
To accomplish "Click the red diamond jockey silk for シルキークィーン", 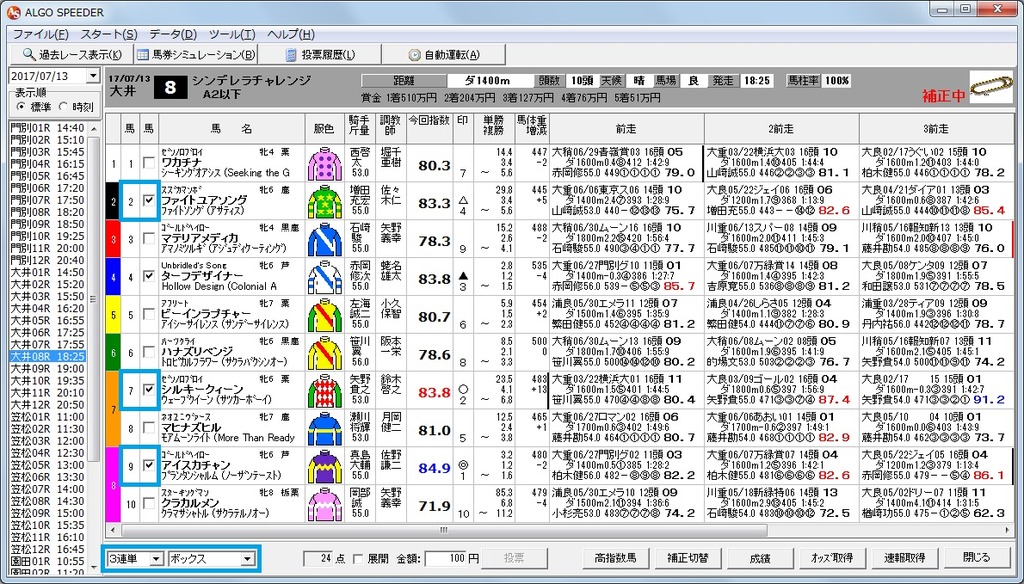I will click(x=325, y=391).
